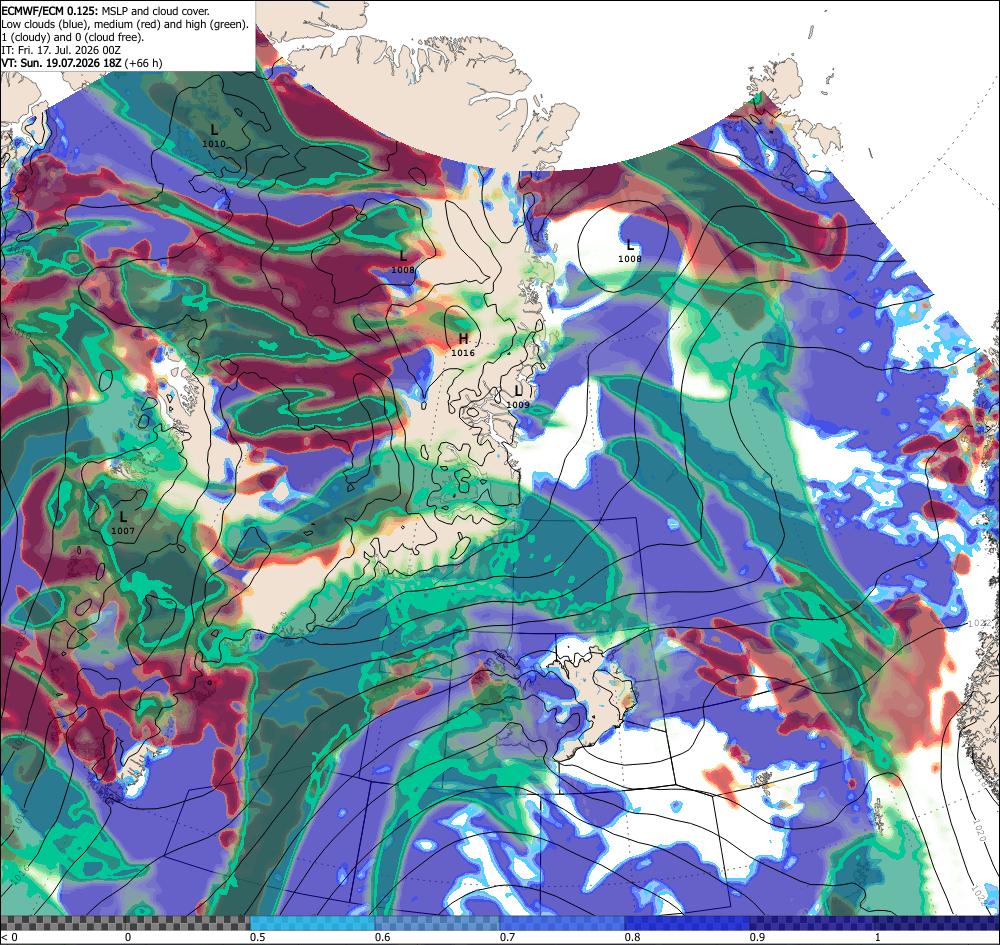
Task: Click the legend scale label "1"
Action: tap(878, 937)
